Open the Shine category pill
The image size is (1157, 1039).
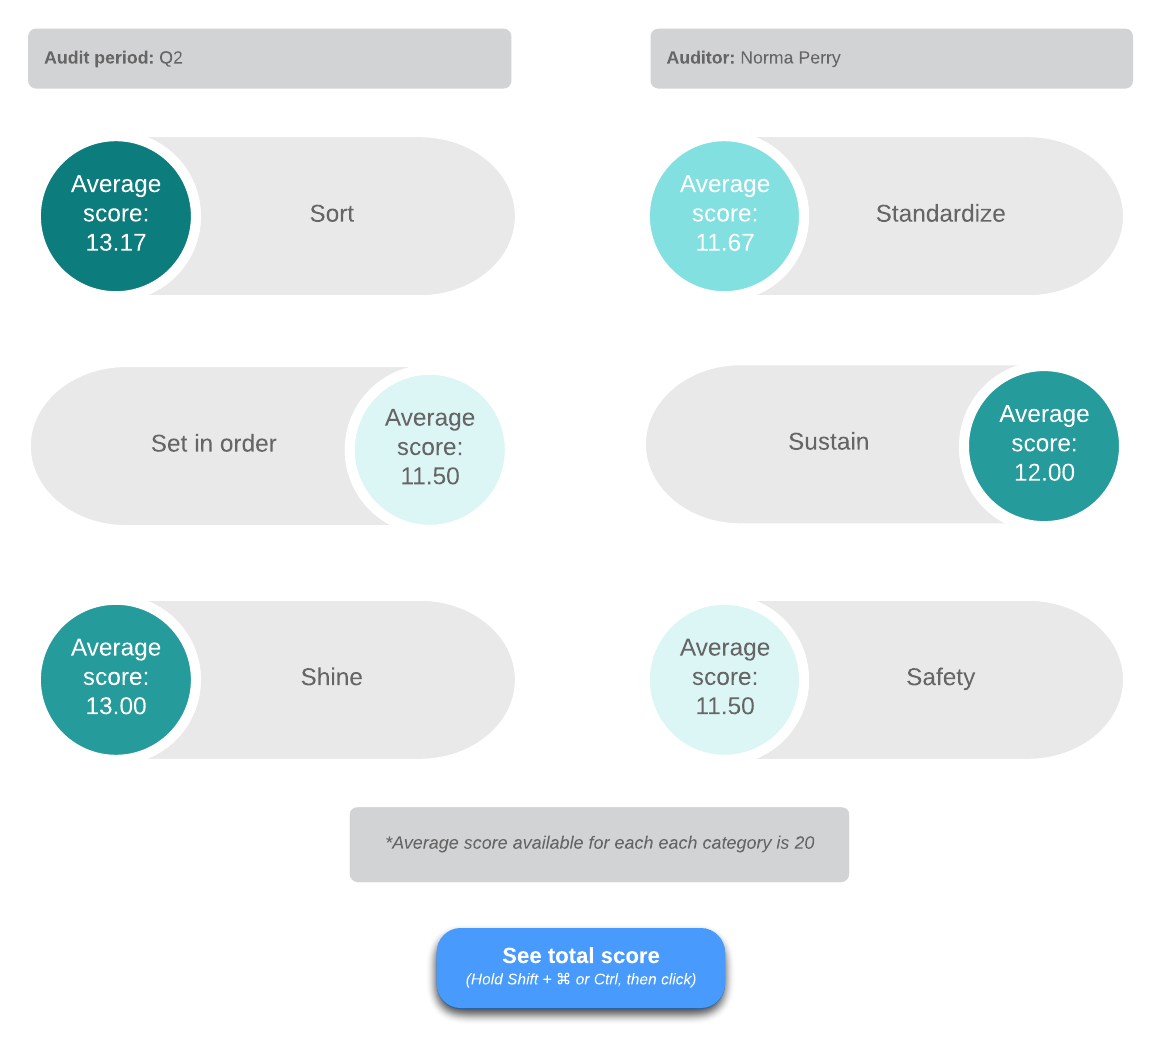pyautogui.click(x=277, y=680)
